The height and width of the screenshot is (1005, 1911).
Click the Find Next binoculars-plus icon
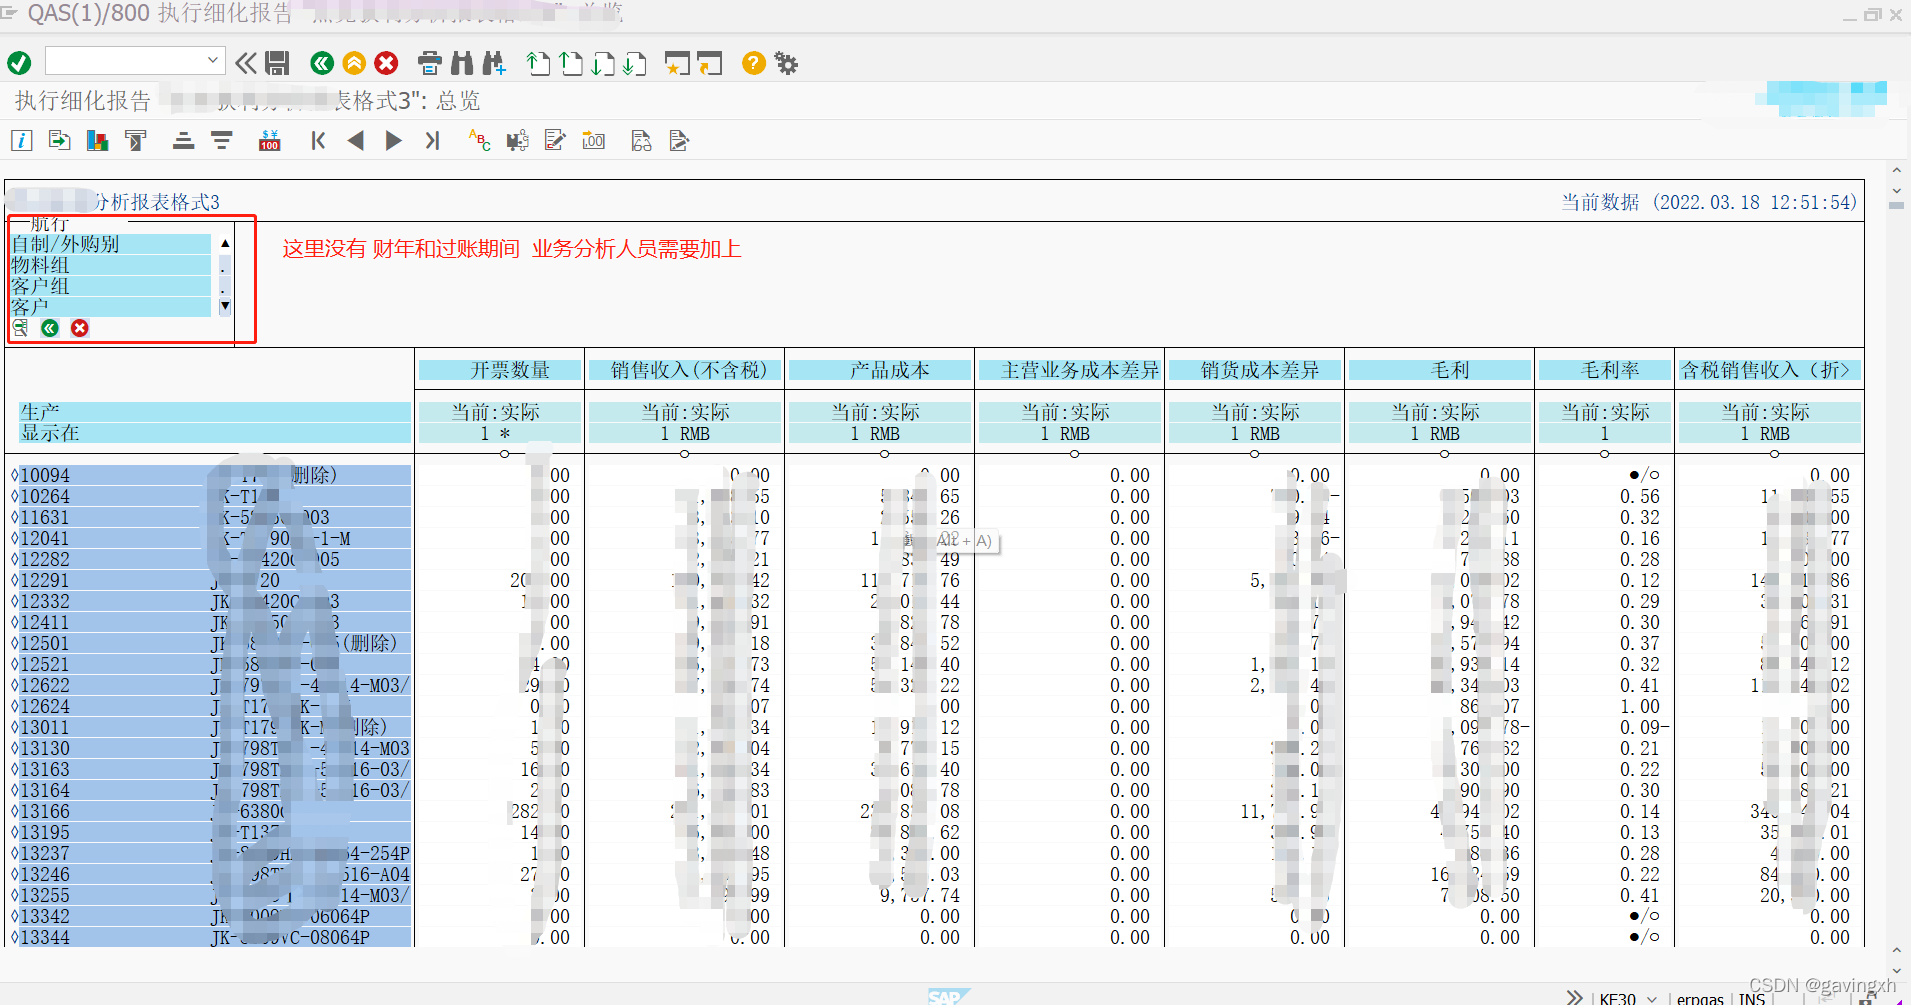[x=494, y=63]
